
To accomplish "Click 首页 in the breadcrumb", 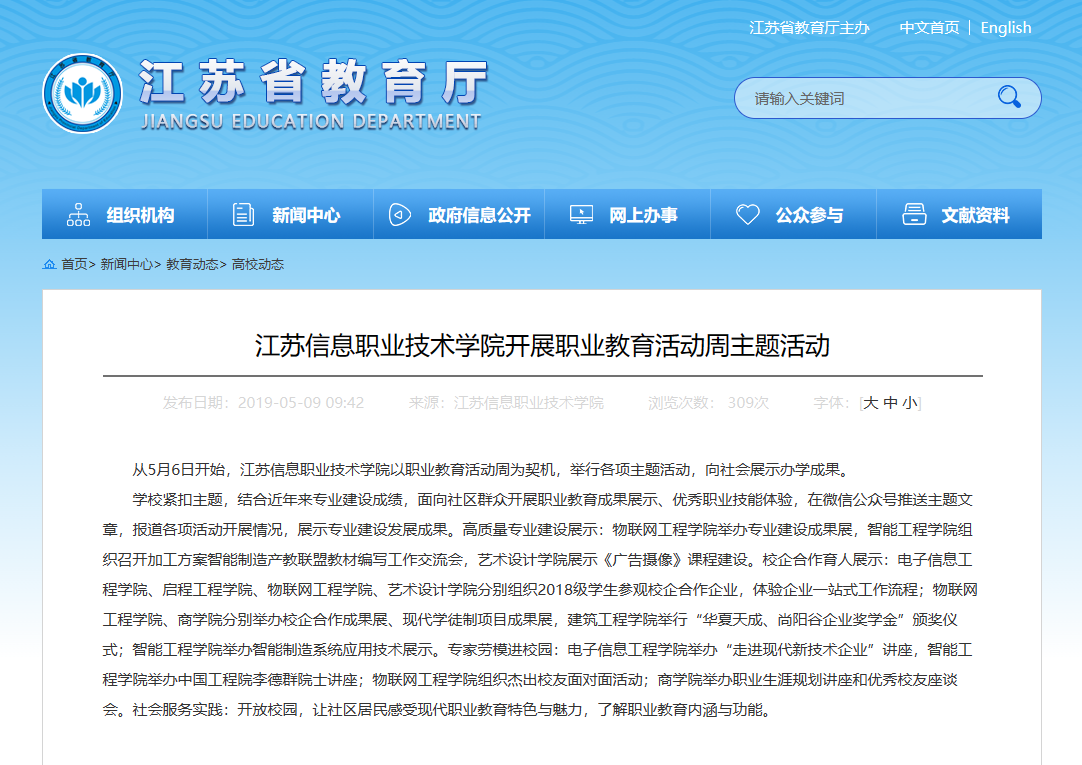I will tap(75, 264).
